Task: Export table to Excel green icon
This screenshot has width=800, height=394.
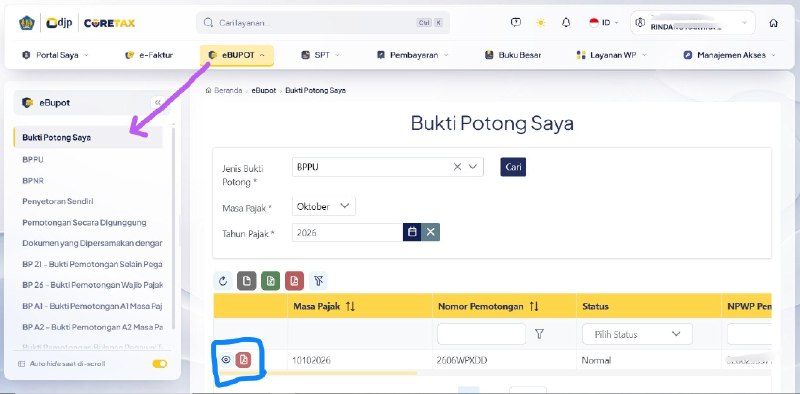Action: (x=270, y=281)
